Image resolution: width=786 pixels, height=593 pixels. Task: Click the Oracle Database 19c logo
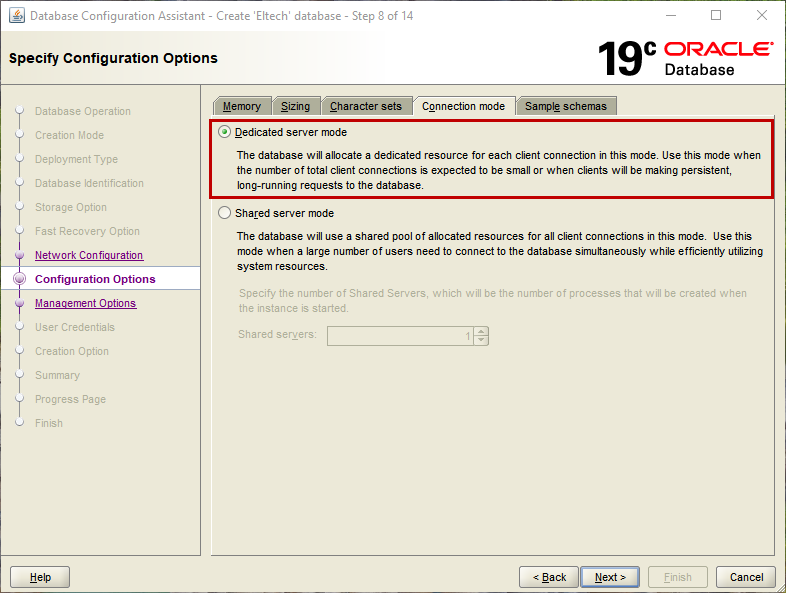(685, 59)
